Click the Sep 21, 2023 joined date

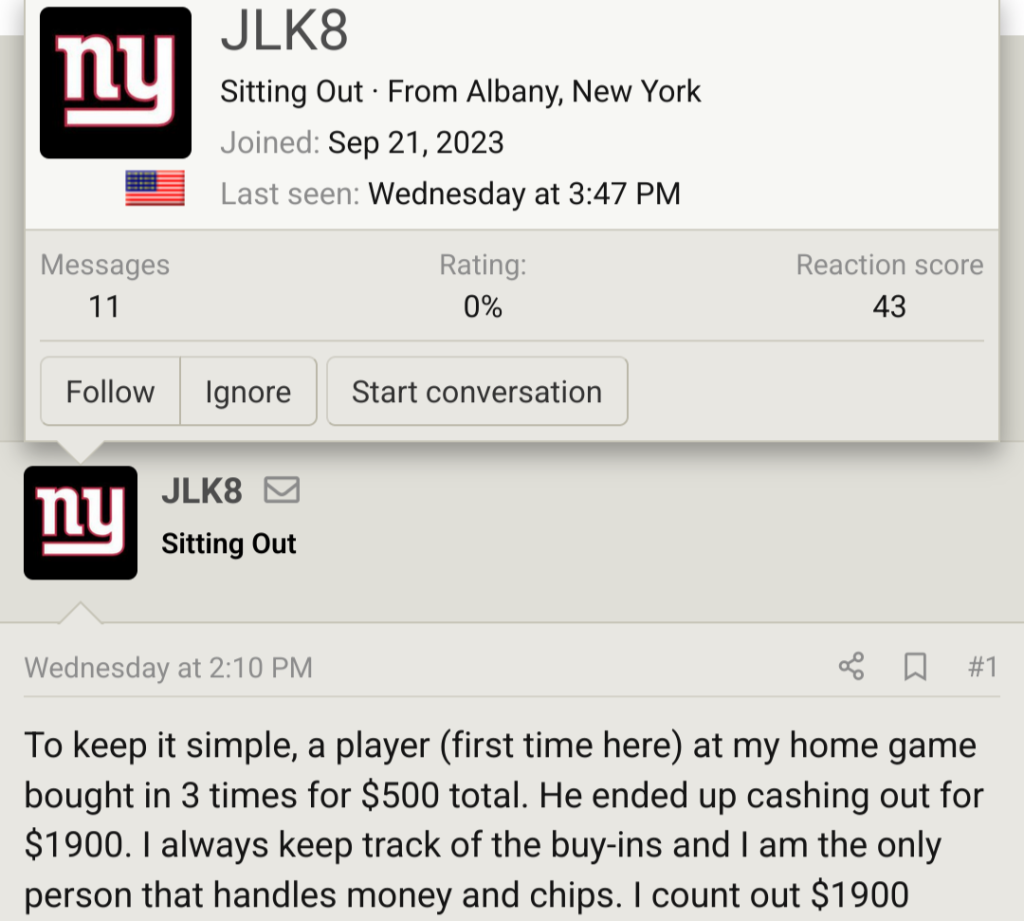pos(415,143)
